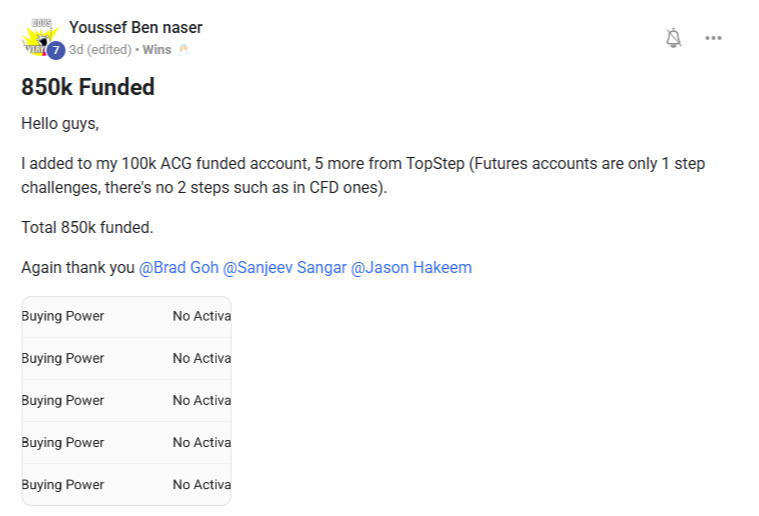Open the author name Youssef Ben naser

tap(136, 27)
